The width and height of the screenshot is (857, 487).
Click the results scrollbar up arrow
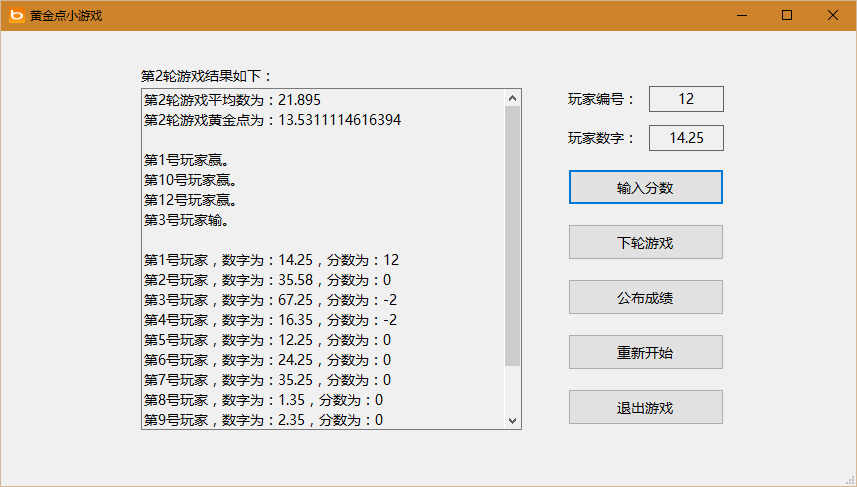pos(512,98)
